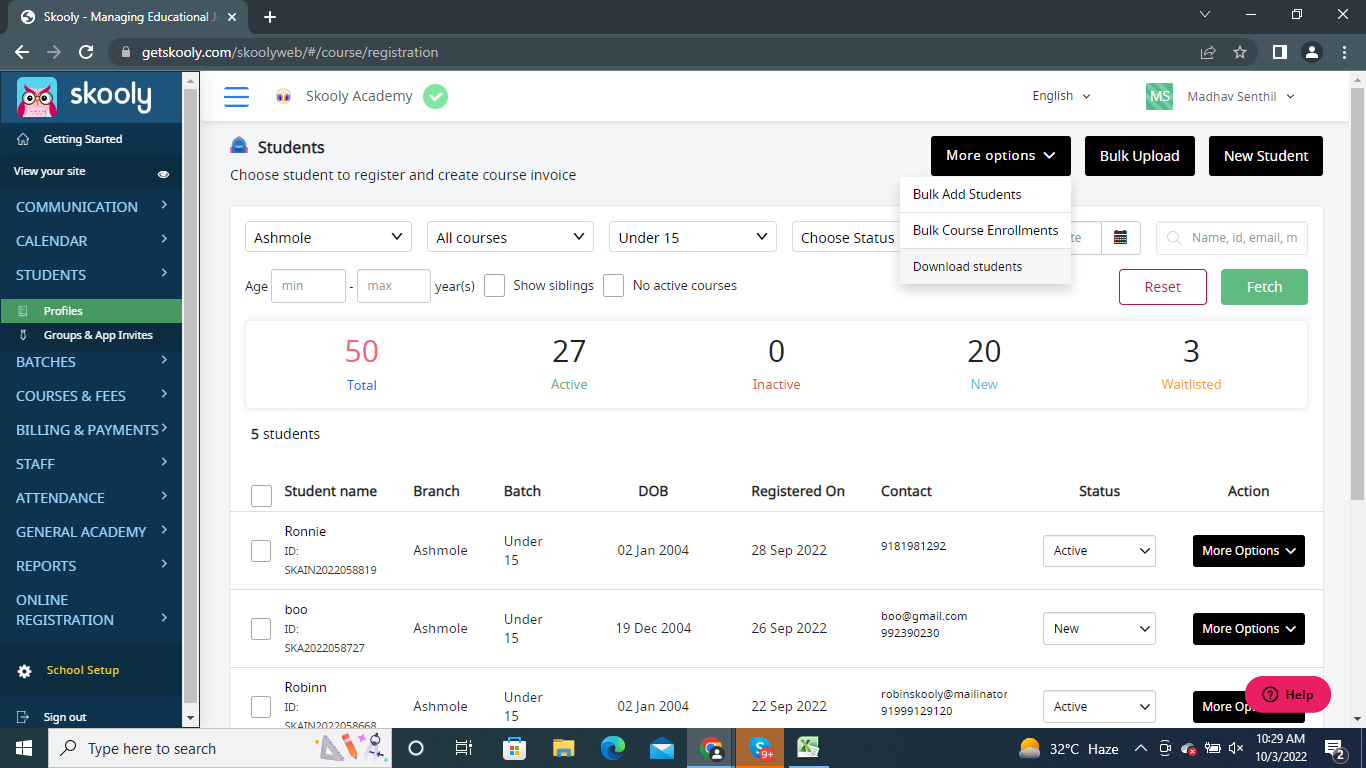Reload the page with browser refresh icon
This screenshot has width=1366, height=768.
click(x=86, y=52)
